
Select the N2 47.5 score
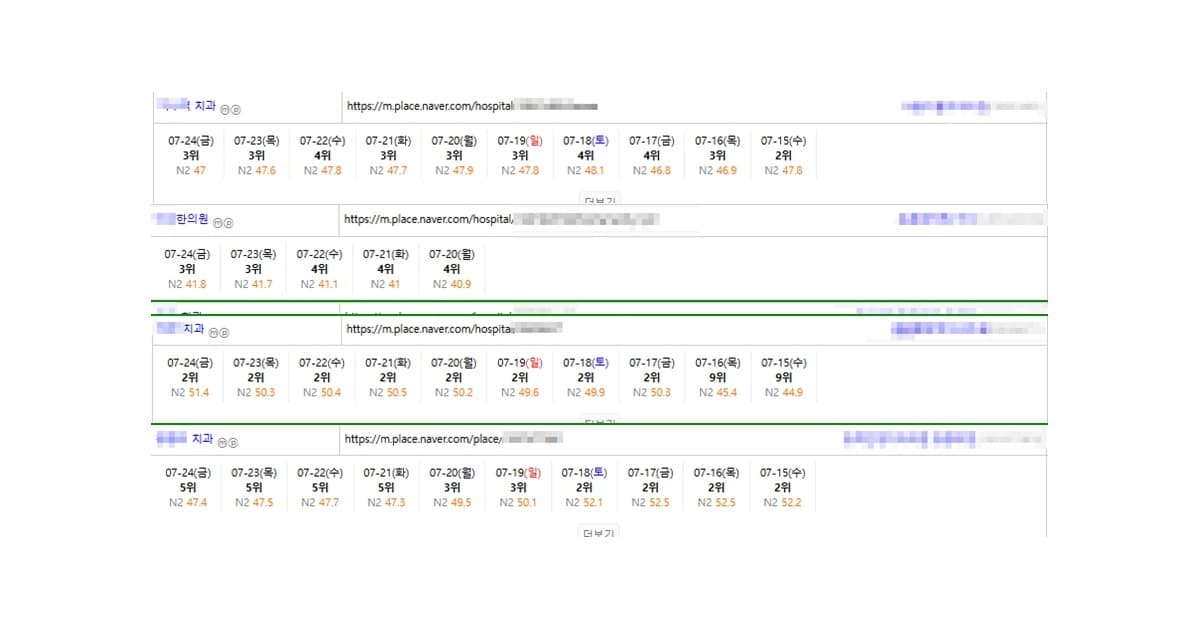point(254,503)
